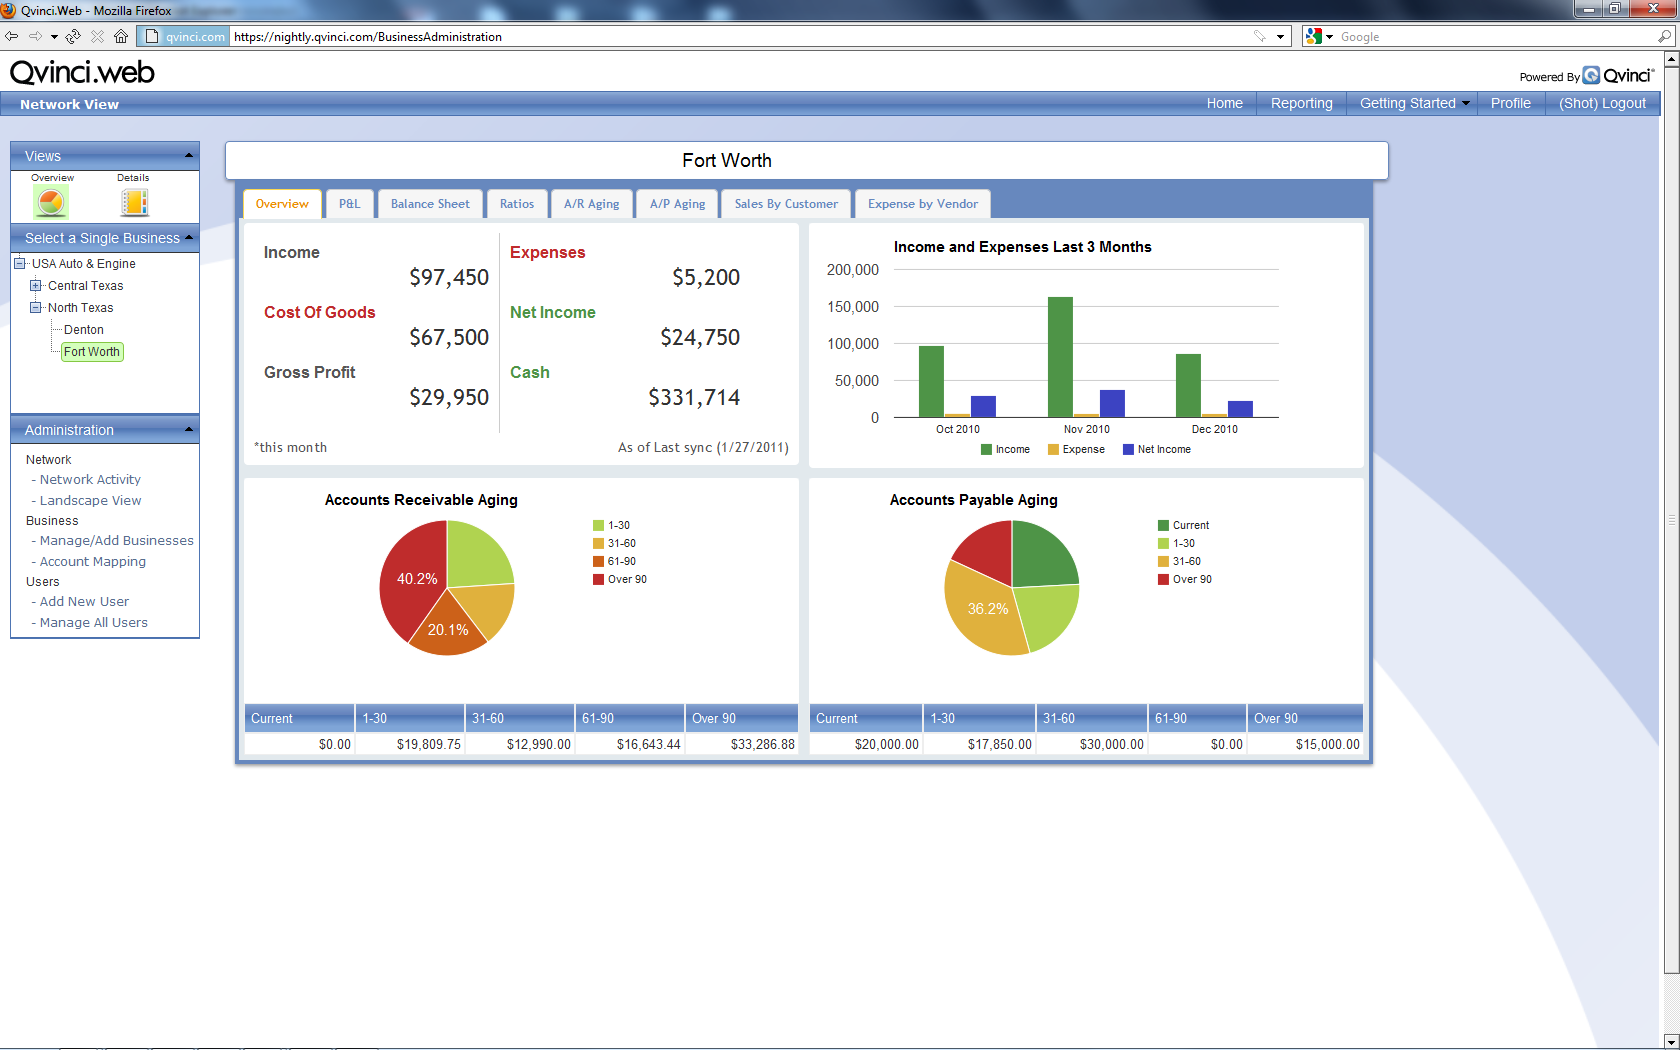This screenshot has height=1050, width=1680.
Task: Open the Manage All Users link
Action: point(94,623)
